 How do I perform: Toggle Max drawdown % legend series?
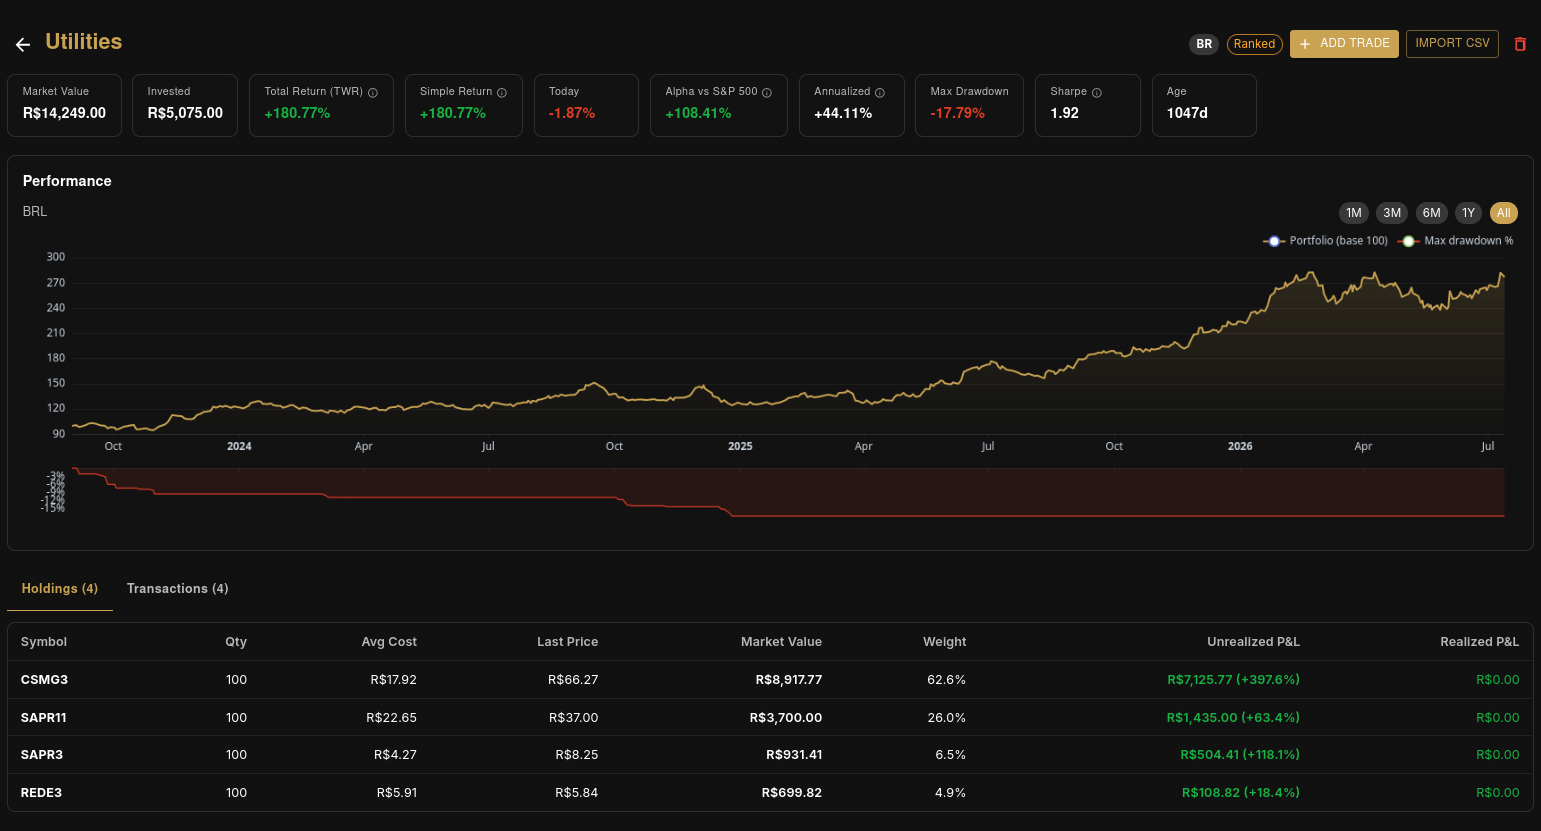pos(1456,241)
